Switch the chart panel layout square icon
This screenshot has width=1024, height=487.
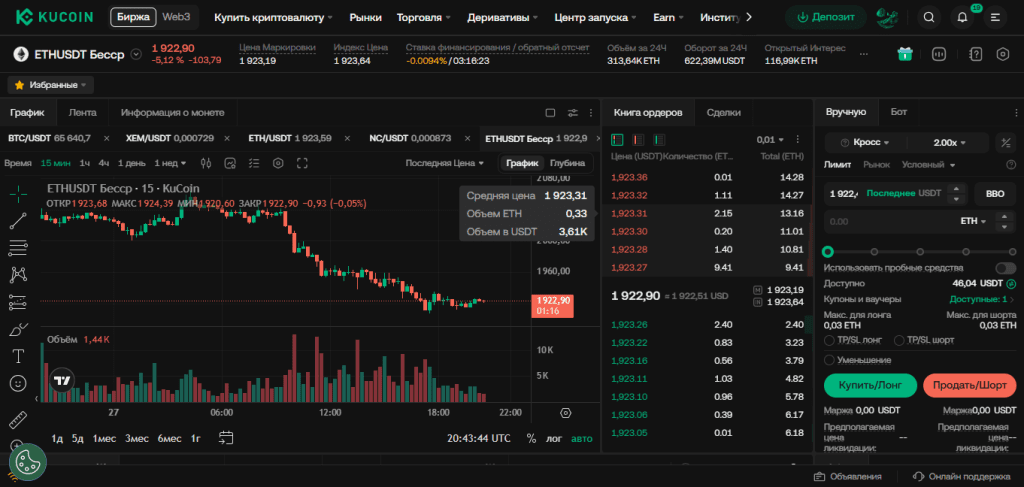(550, 113)
